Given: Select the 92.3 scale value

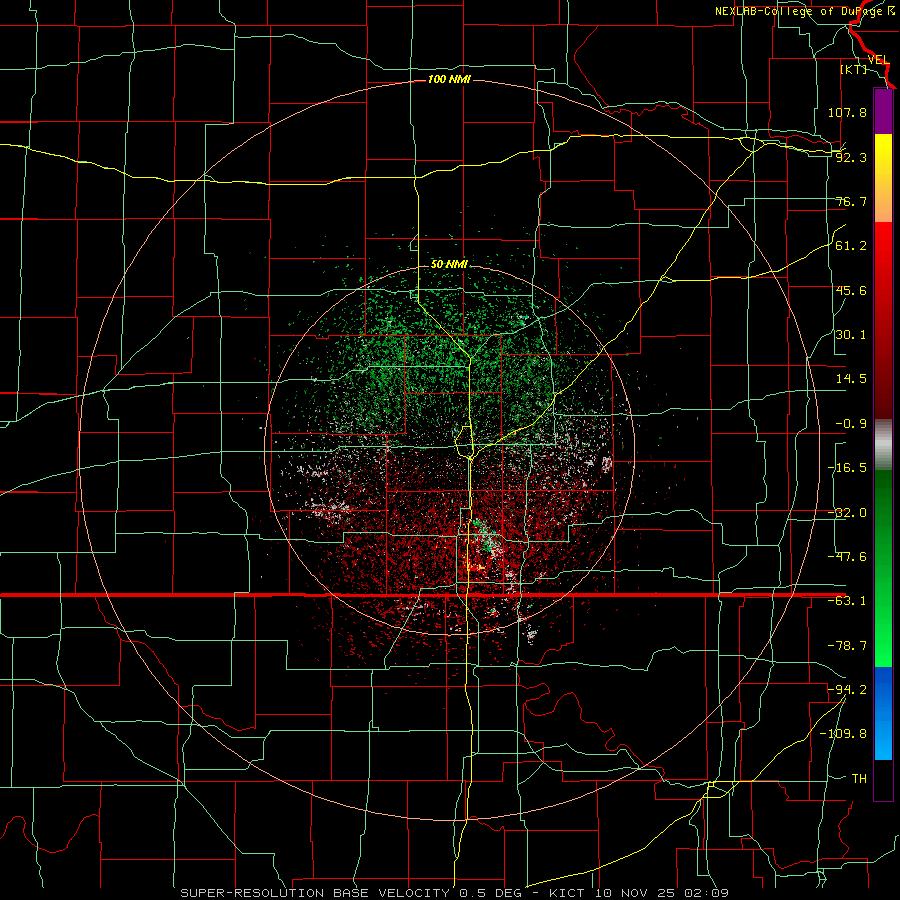Looking at the screenshot, I should [x=851, y=157].
